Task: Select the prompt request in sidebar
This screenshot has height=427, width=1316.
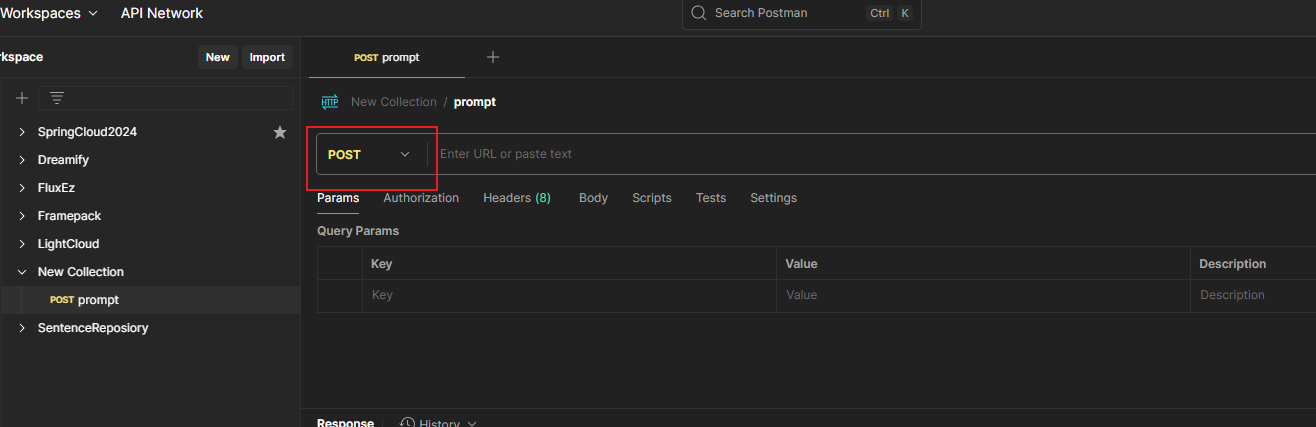Action: pyautogui.click(x=97, y=300)
